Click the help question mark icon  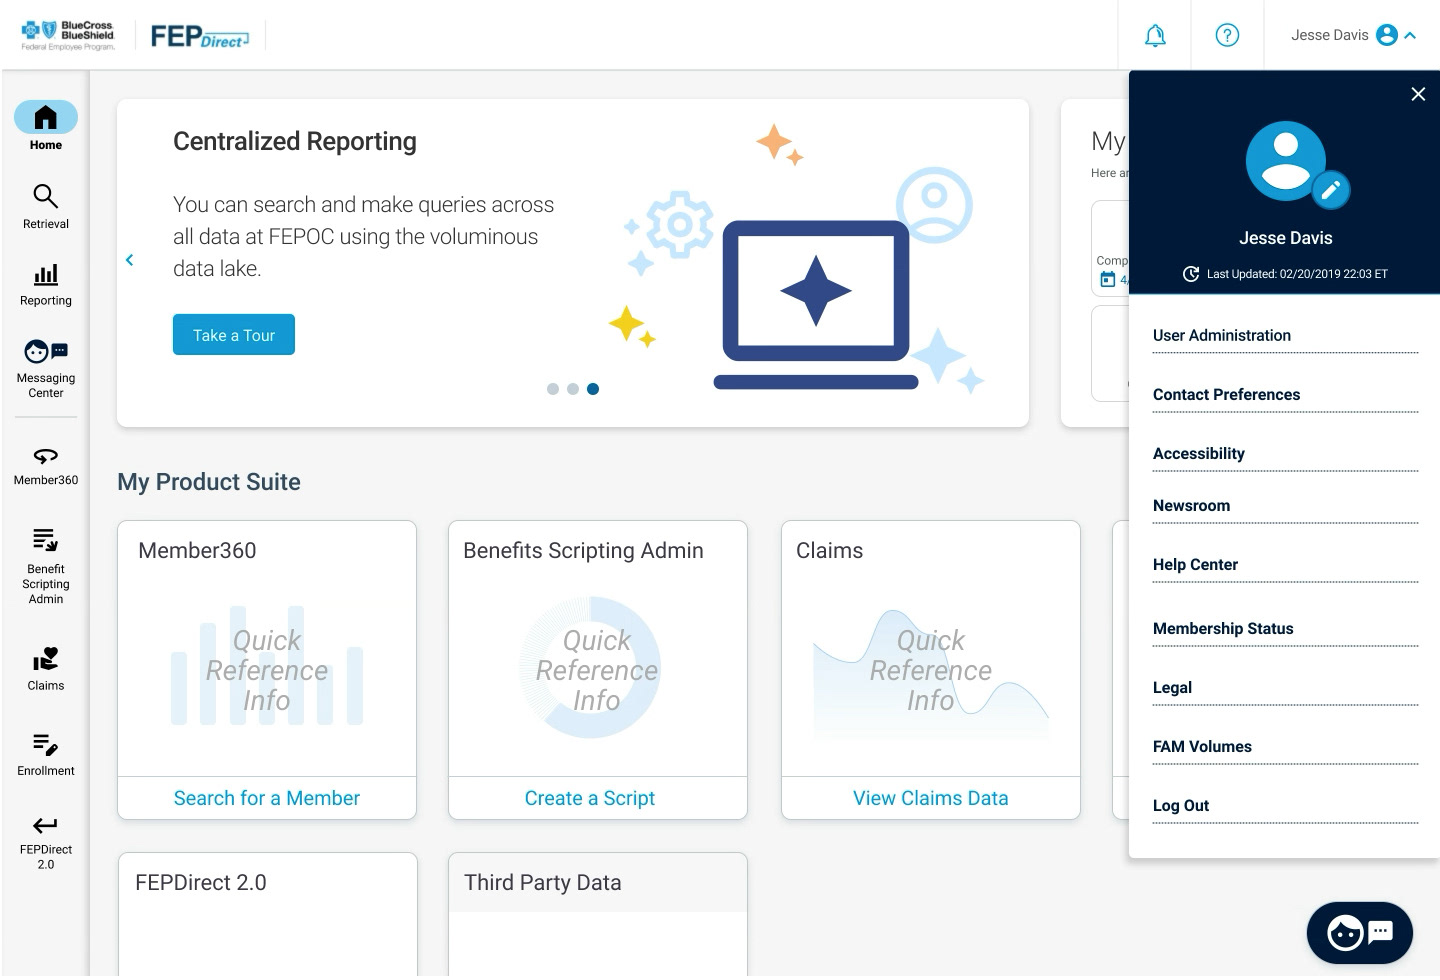[1227, 36]
